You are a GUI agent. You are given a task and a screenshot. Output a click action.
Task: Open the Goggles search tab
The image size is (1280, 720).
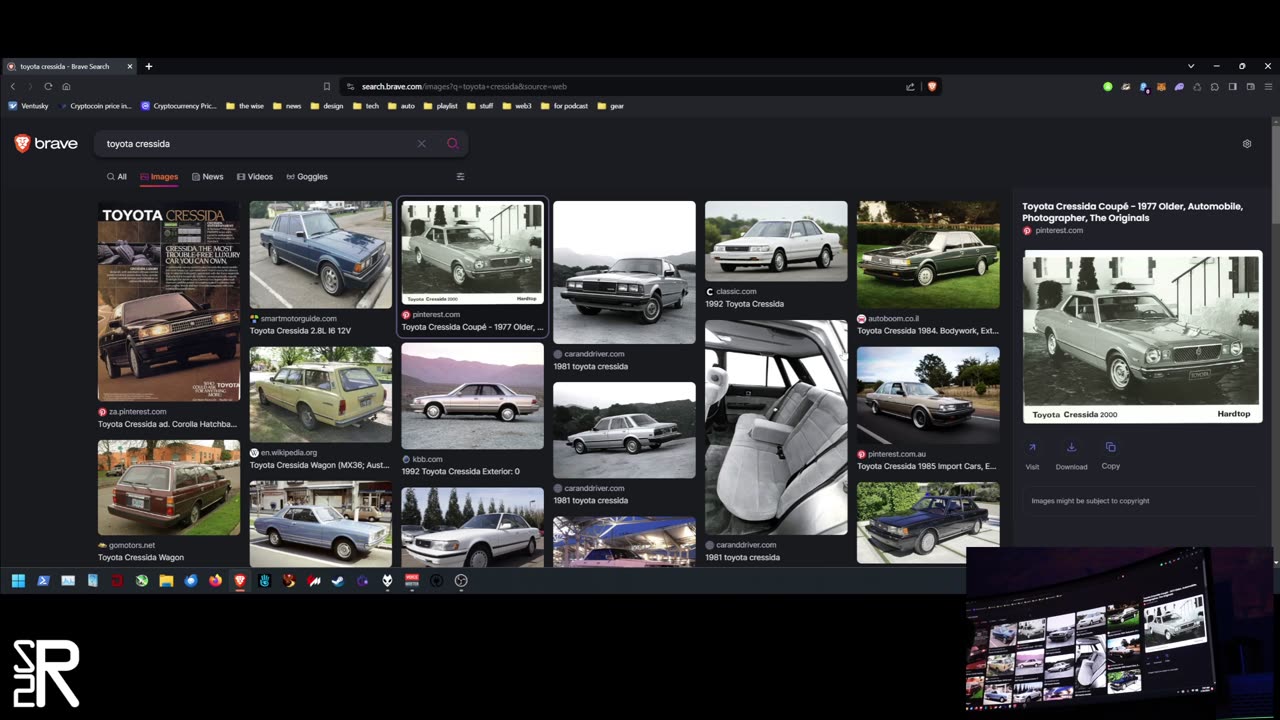[307, 177]
